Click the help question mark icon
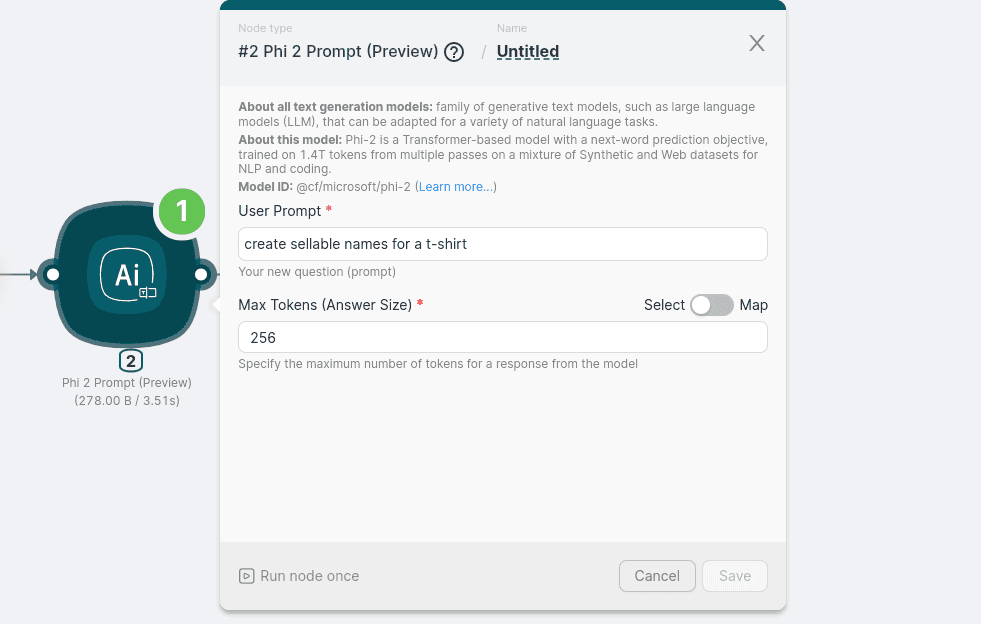The height and width of the screenshot is (624, 981). (454, 52)
